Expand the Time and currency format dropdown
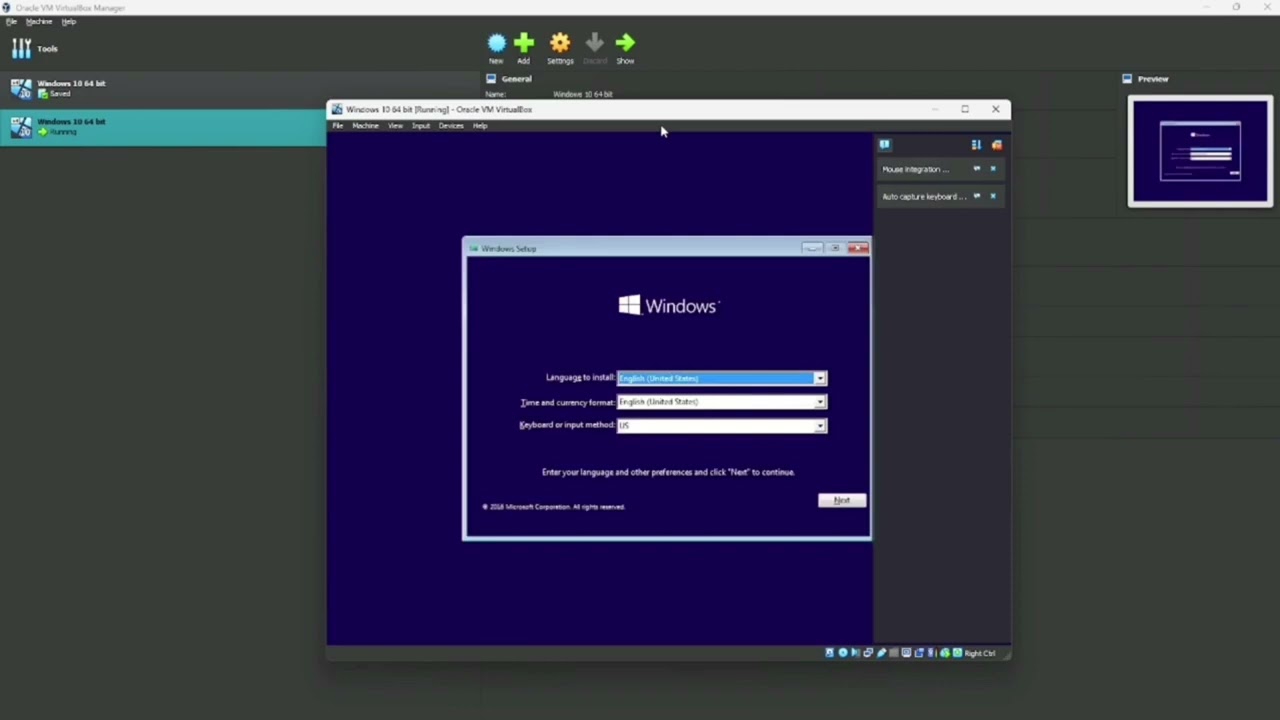Image resolution: width=1280 pixels, height=720 pixels. pos(820,402)
